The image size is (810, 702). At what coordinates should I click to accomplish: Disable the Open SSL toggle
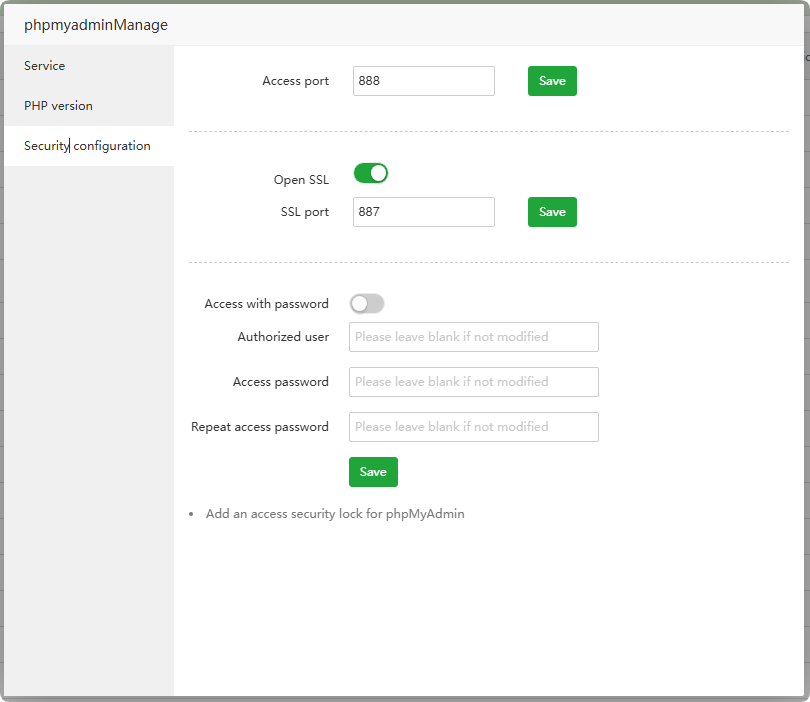pyautogui.click(x=370, y=174)
